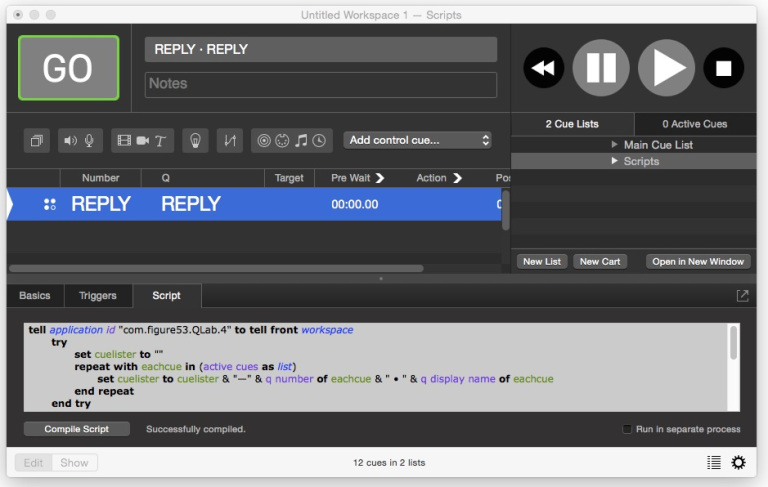Click the New Cart button
This screenshot has width=768, height=487.
(x=600, y=261)
